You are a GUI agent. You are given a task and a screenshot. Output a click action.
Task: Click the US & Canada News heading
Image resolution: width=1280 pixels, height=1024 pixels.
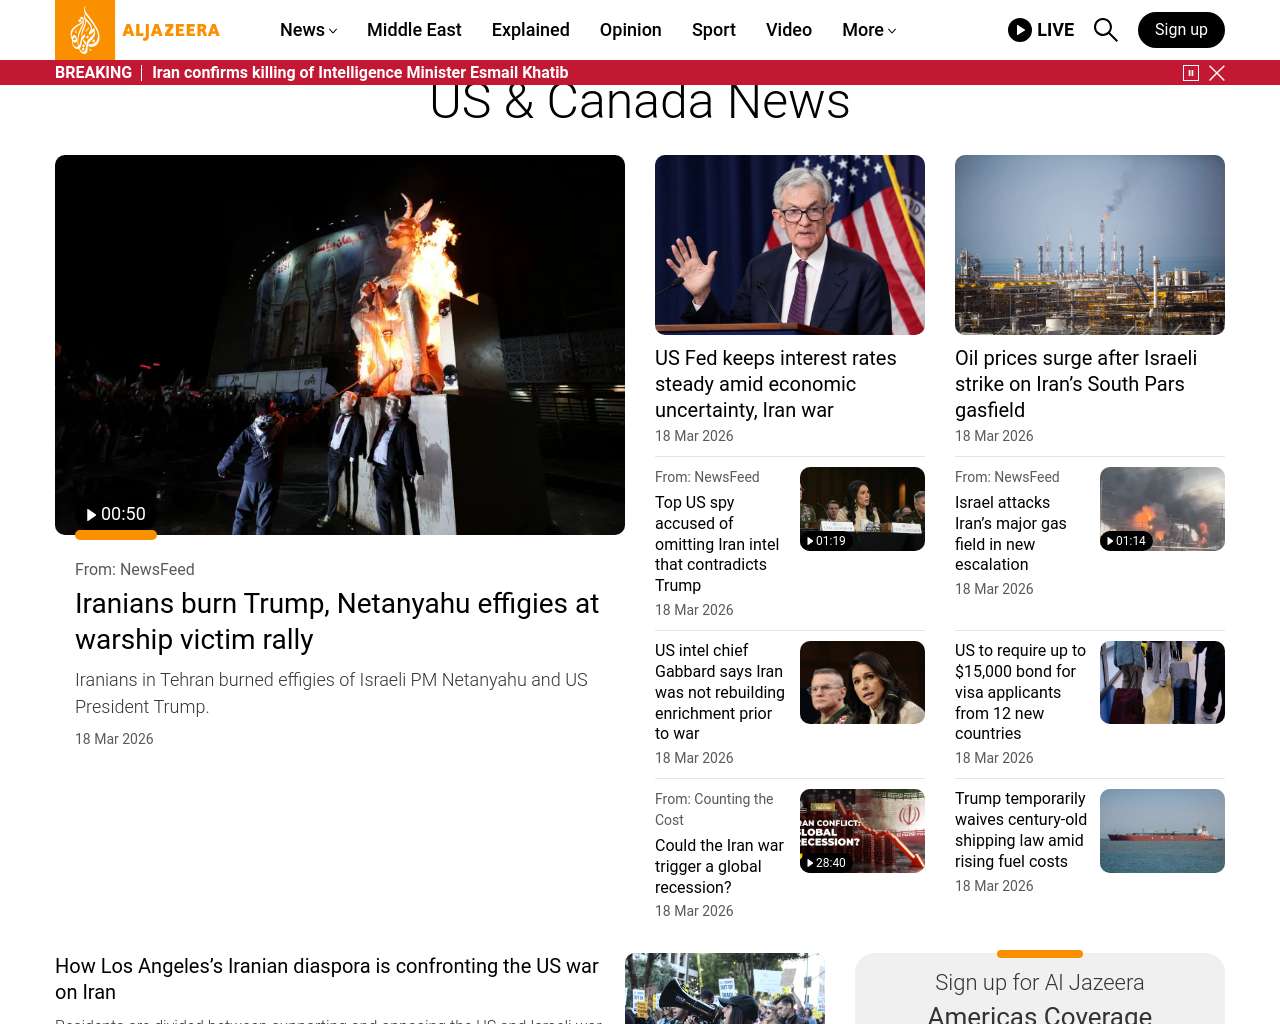tap(640, 102)
